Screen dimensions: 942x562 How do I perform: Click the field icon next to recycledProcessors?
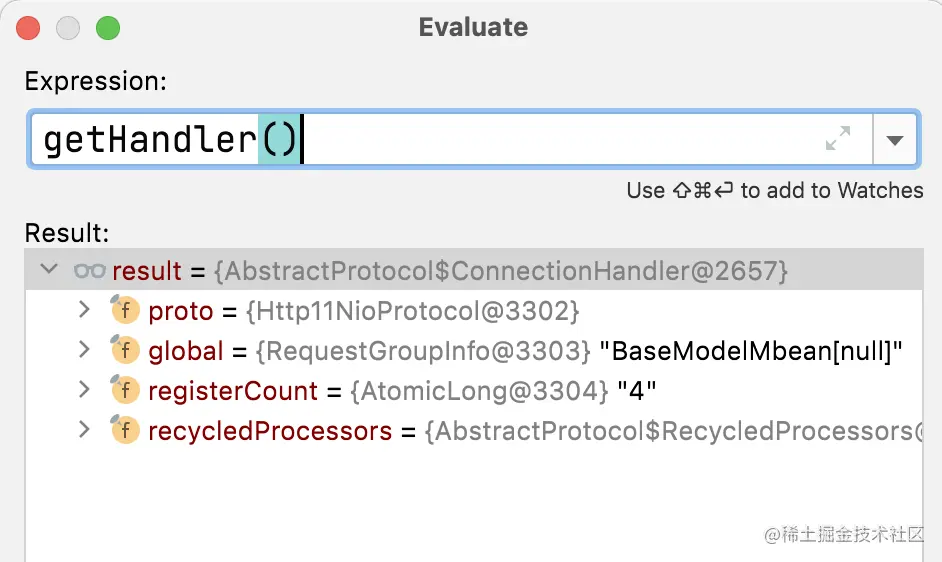point(125,430)
